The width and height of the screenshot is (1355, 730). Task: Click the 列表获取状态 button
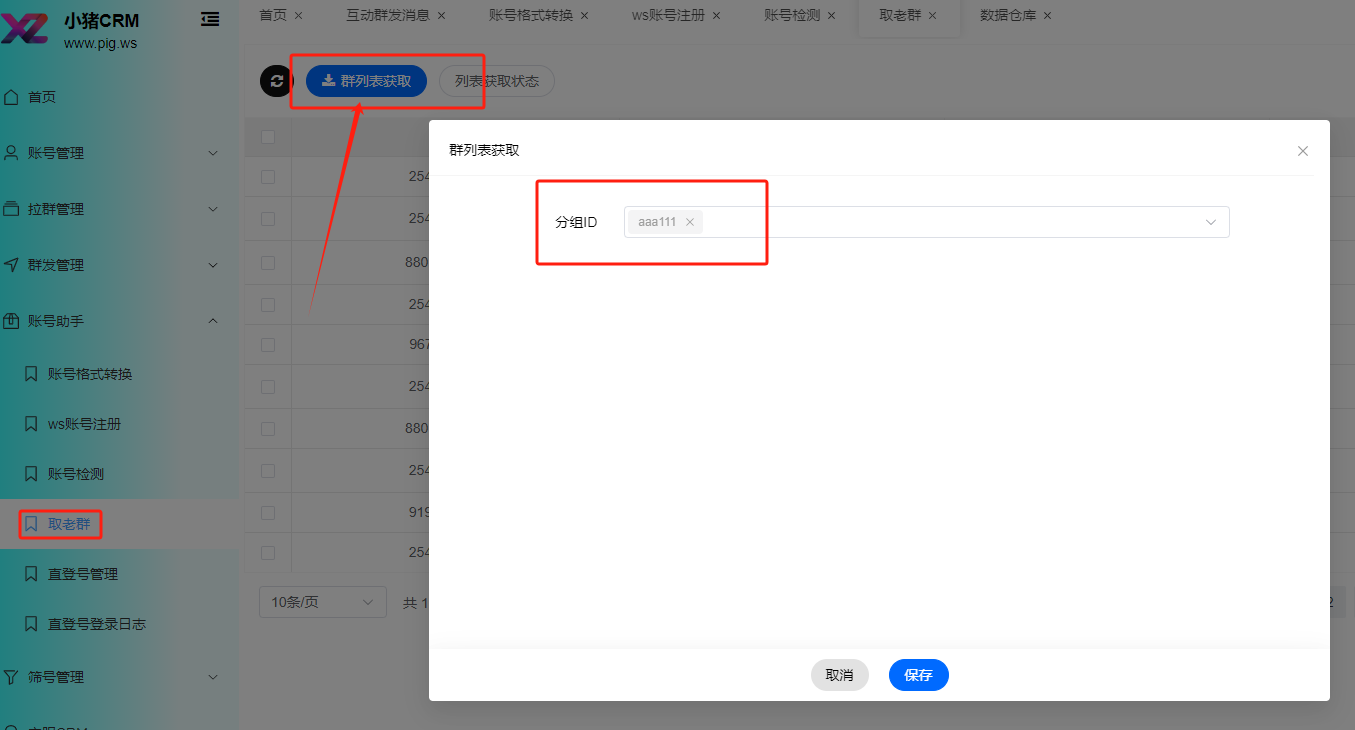[x=497, y=81]
